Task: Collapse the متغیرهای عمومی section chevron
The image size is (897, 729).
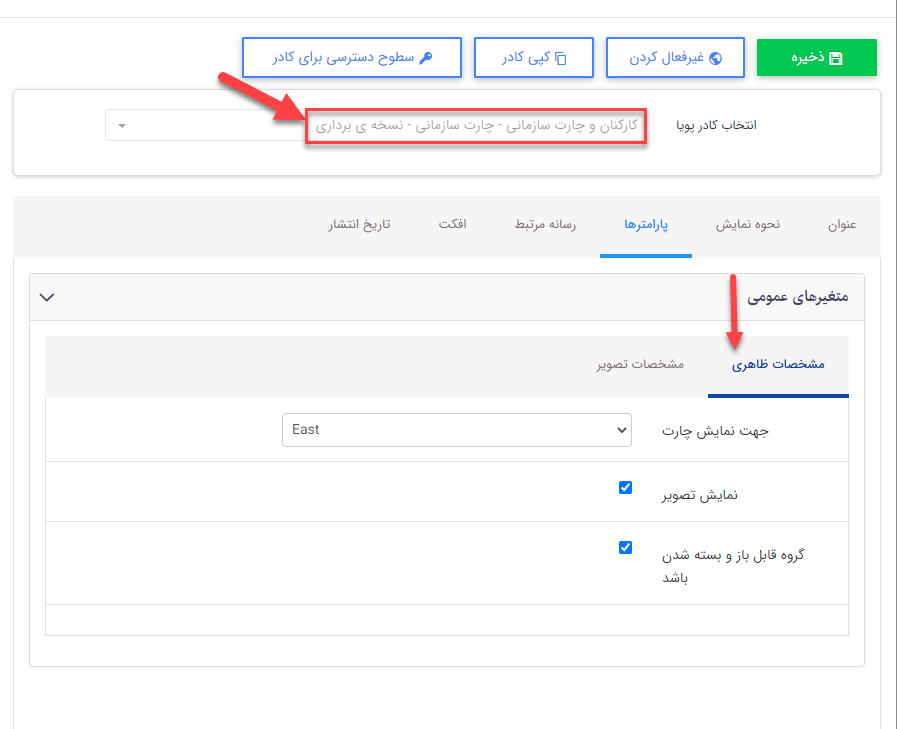Action: click(46, 297)
